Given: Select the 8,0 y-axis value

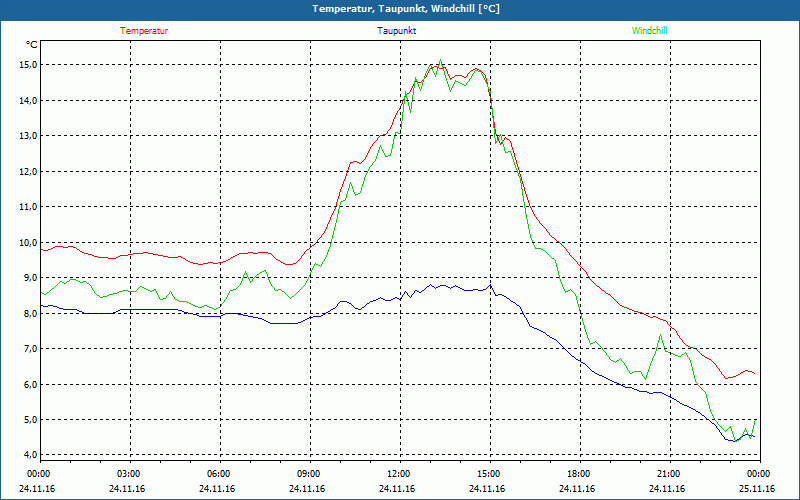Looking at the screenshot, I should tap(31, 313).
